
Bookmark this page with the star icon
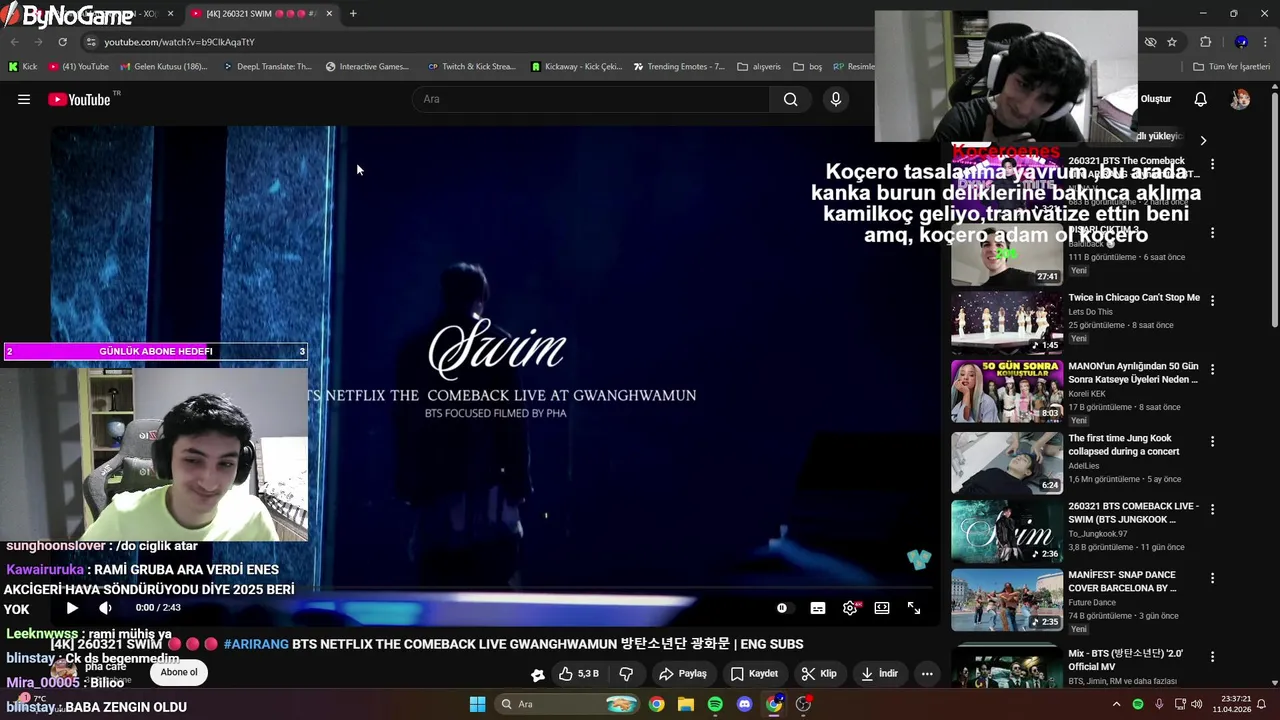click(1172, 42)
